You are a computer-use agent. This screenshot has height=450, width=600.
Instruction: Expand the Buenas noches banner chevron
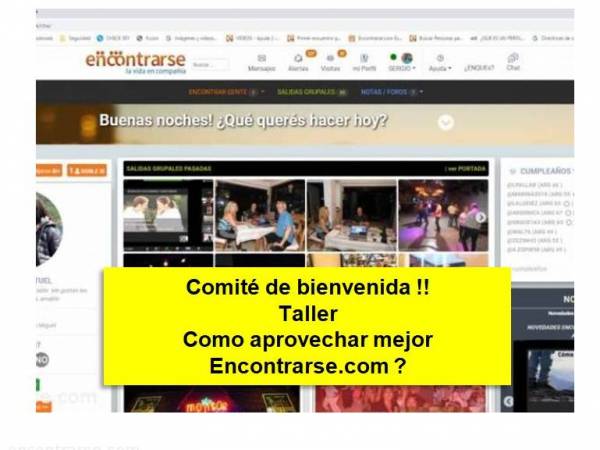[x=446, y=122]
